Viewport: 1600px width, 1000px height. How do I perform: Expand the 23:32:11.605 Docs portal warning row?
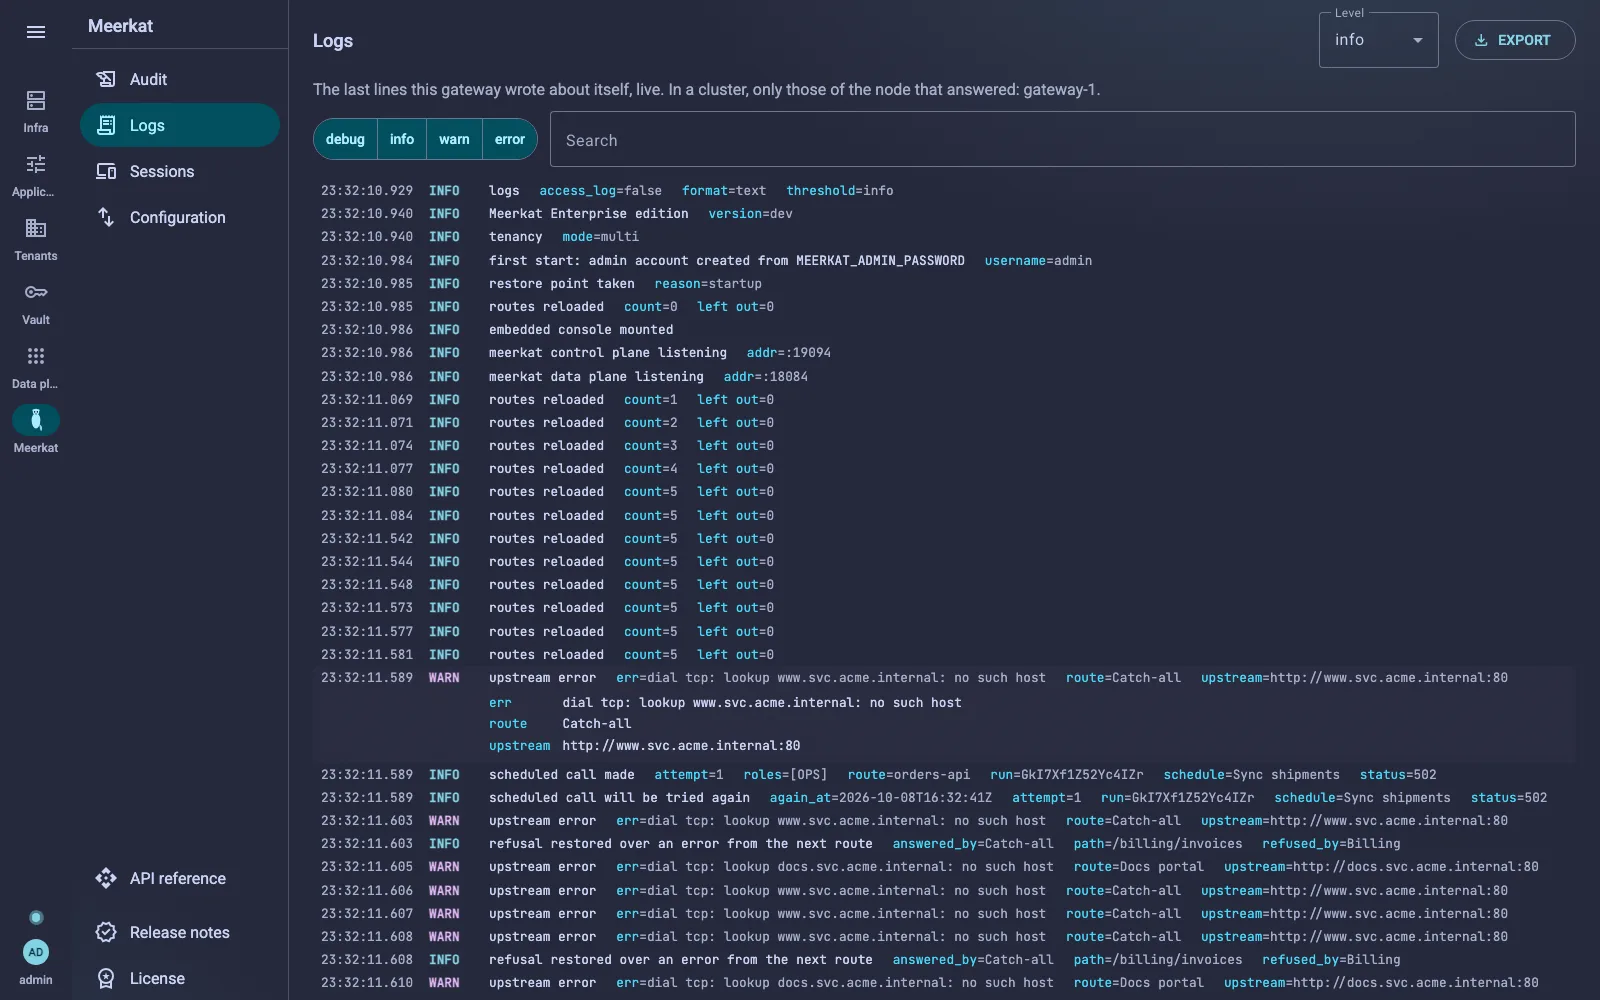click(943, 867)
